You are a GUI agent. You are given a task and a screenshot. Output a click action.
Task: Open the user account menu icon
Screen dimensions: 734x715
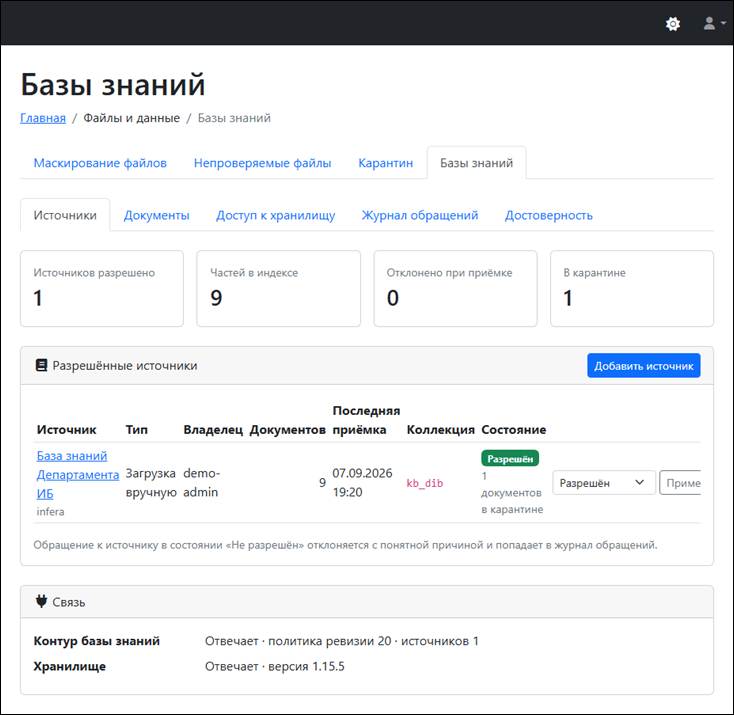(x=714, y=23)
